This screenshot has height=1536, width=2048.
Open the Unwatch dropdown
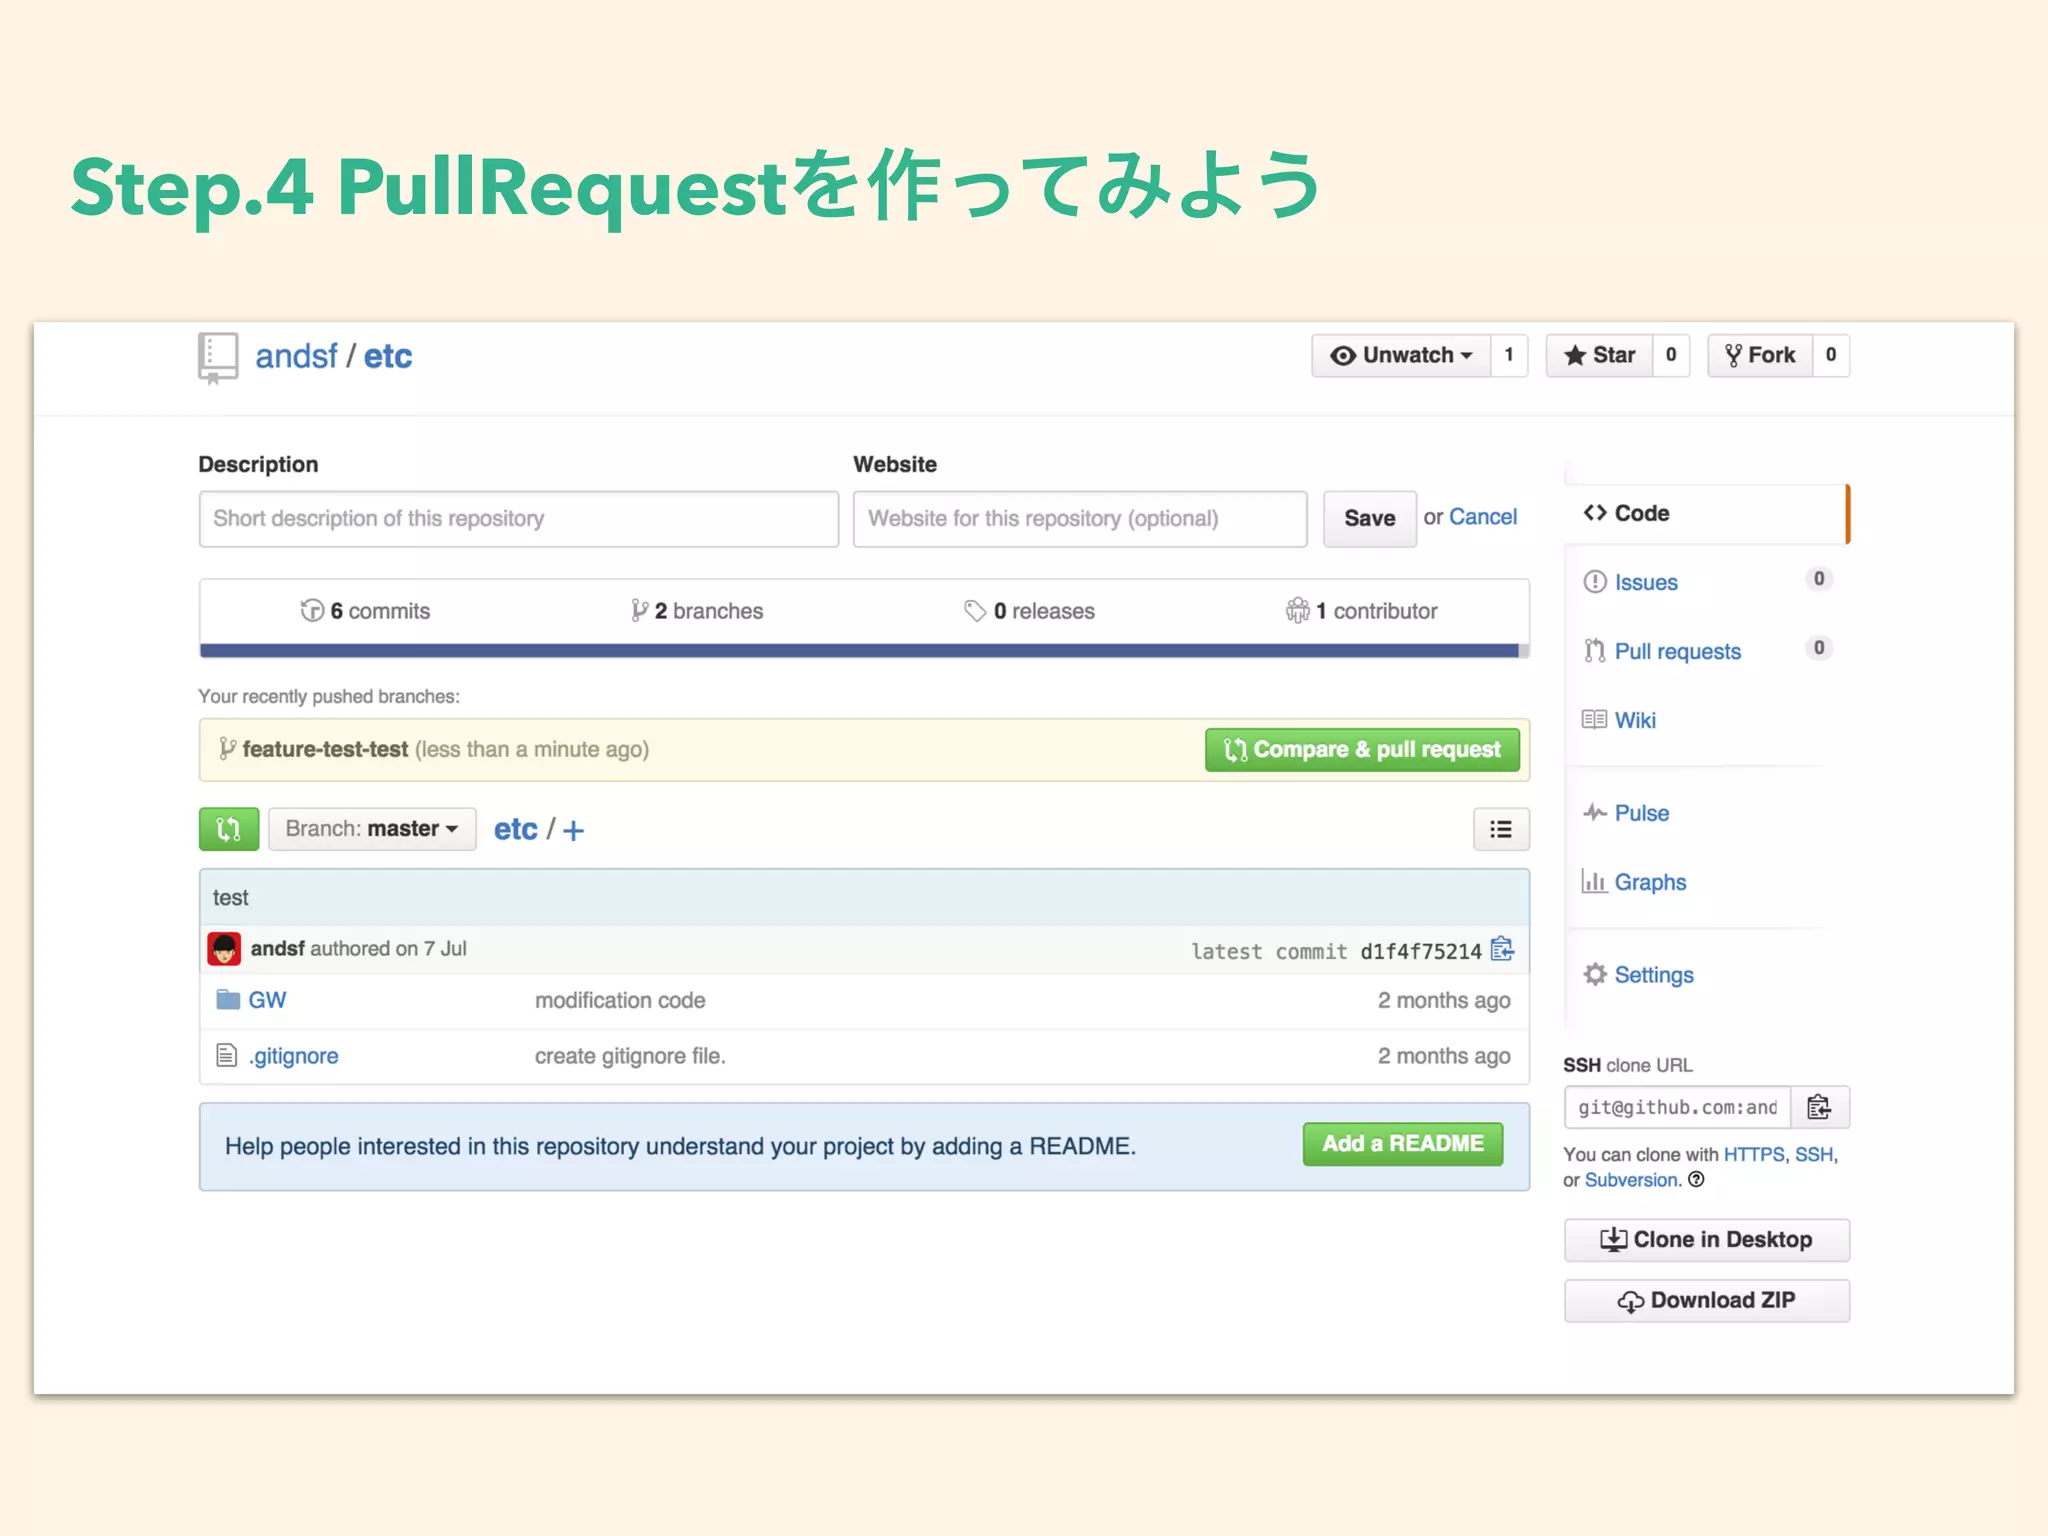(1401, 355)
